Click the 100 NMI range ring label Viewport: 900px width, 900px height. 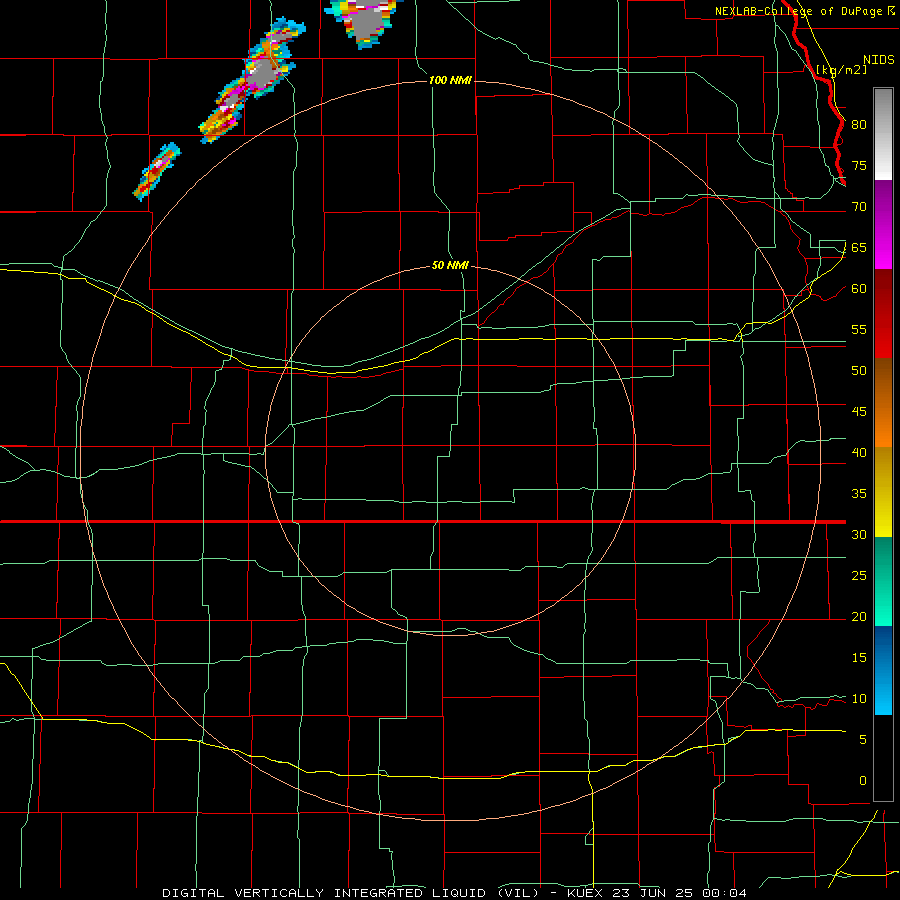point(450,80)
